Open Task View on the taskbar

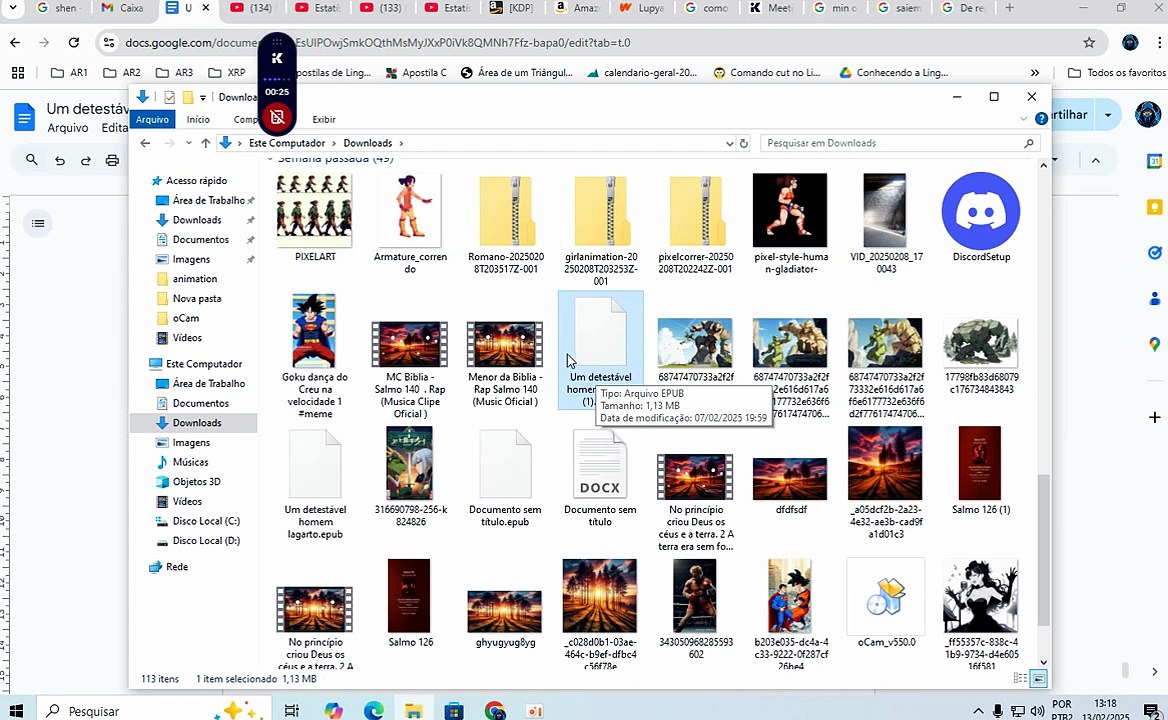tap(291, 710)
